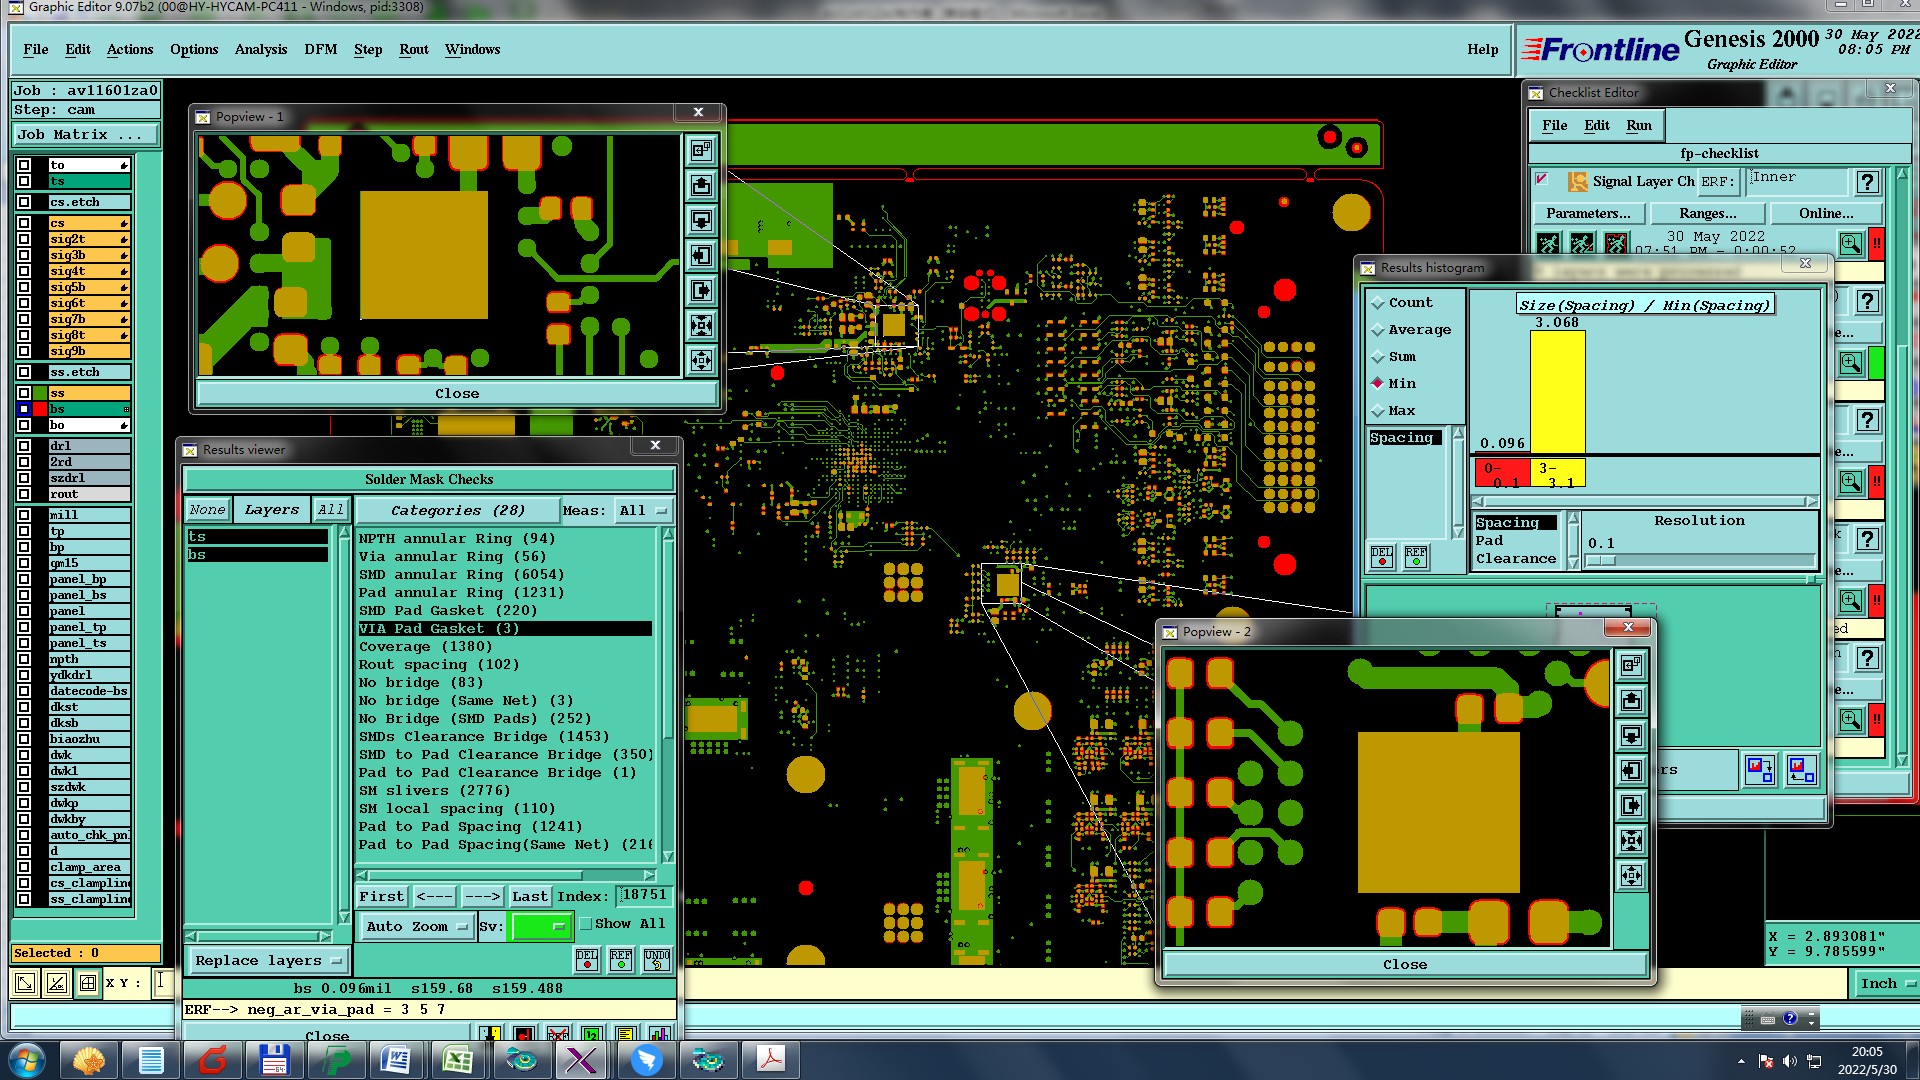This screenshot has width=1920, height=1080.
Task: Open Analysis menu
Action: 261,49
